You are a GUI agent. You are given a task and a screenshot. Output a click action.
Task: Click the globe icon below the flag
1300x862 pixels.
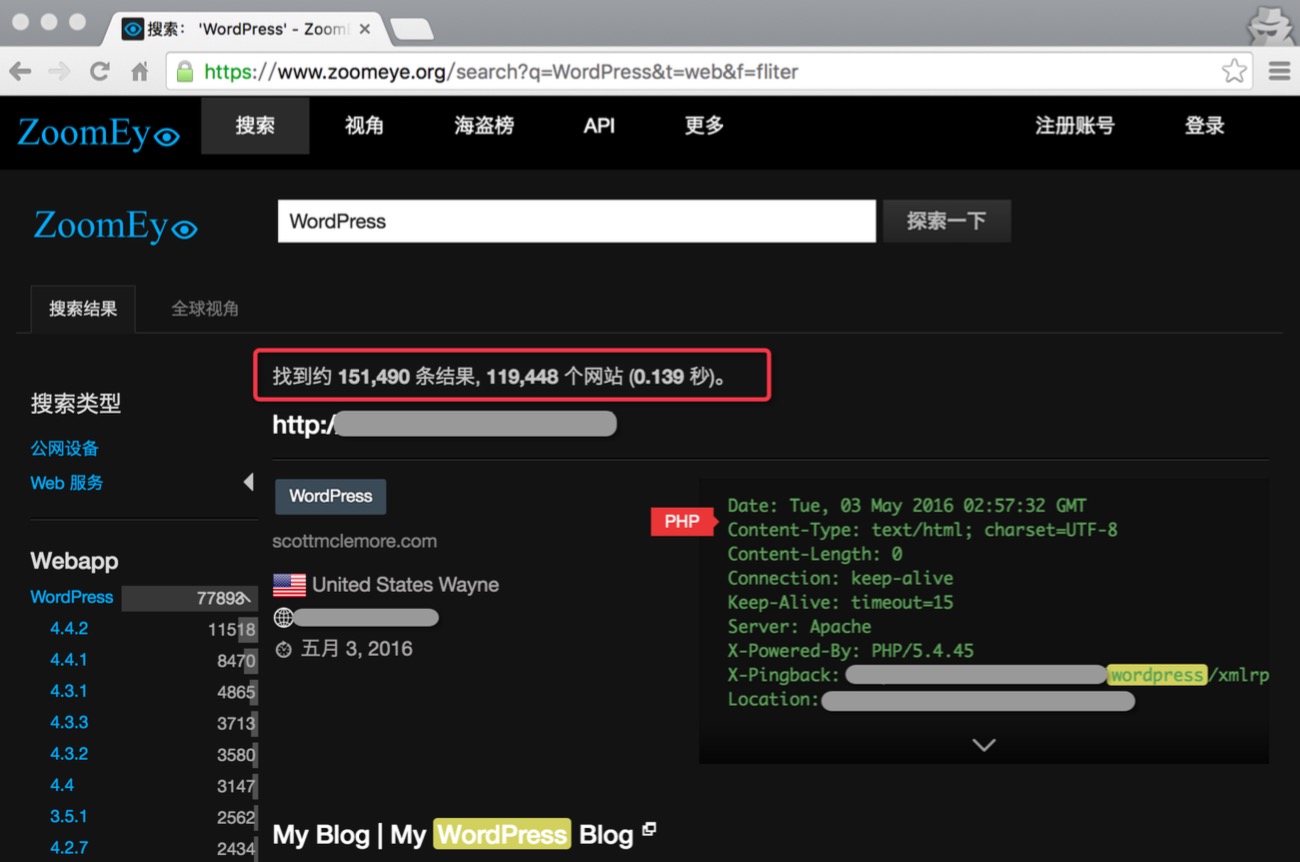point(283,617)
